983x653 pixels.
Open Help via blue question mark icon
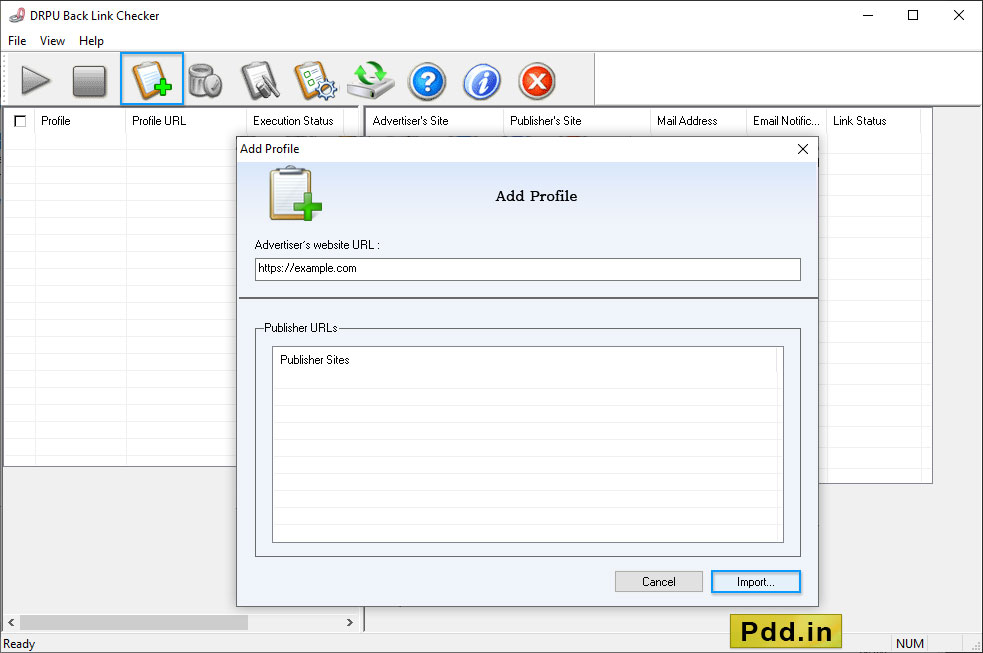pyautogui.click(x=427, y=81)
